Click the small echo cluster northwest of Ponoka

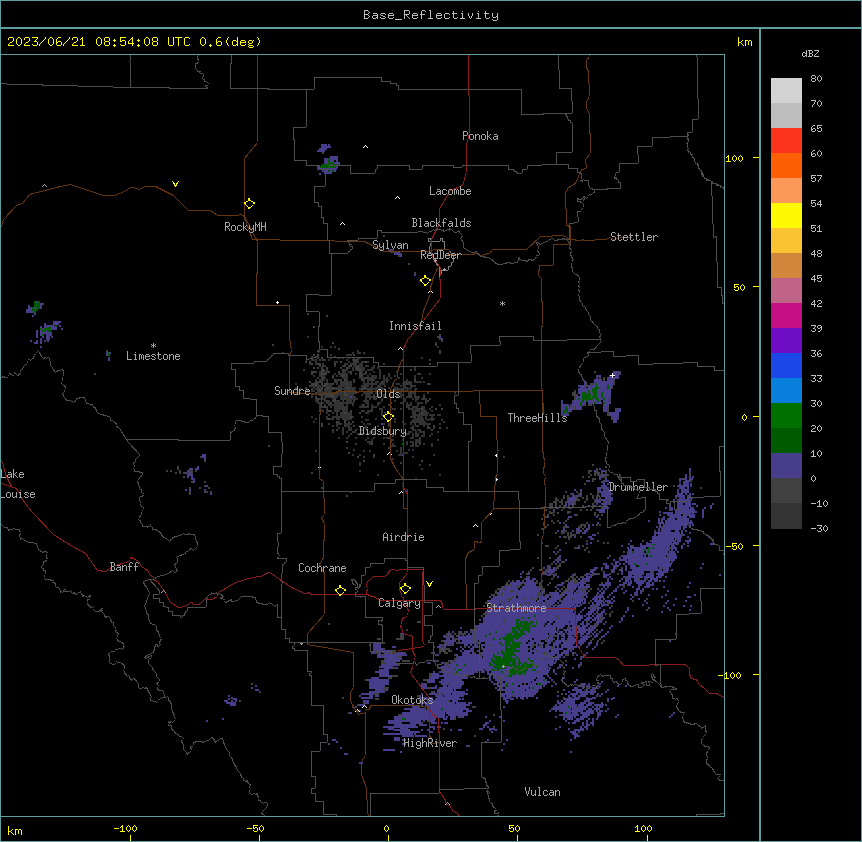(328, 159)
